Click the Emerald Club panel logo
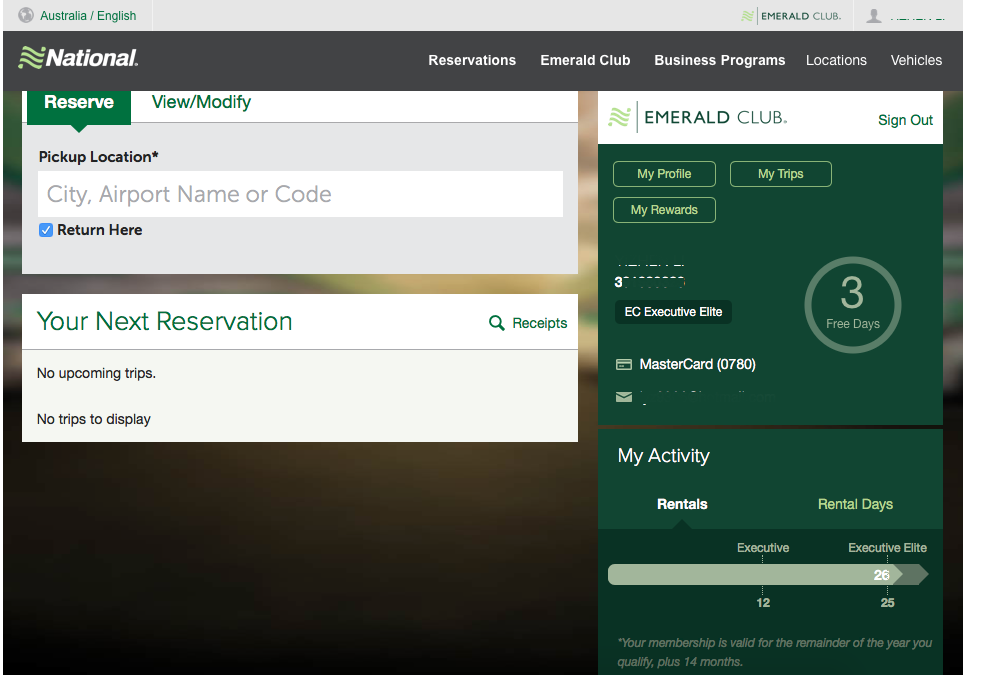The height and width of the screenshot is (675, 984). [697, 117]
